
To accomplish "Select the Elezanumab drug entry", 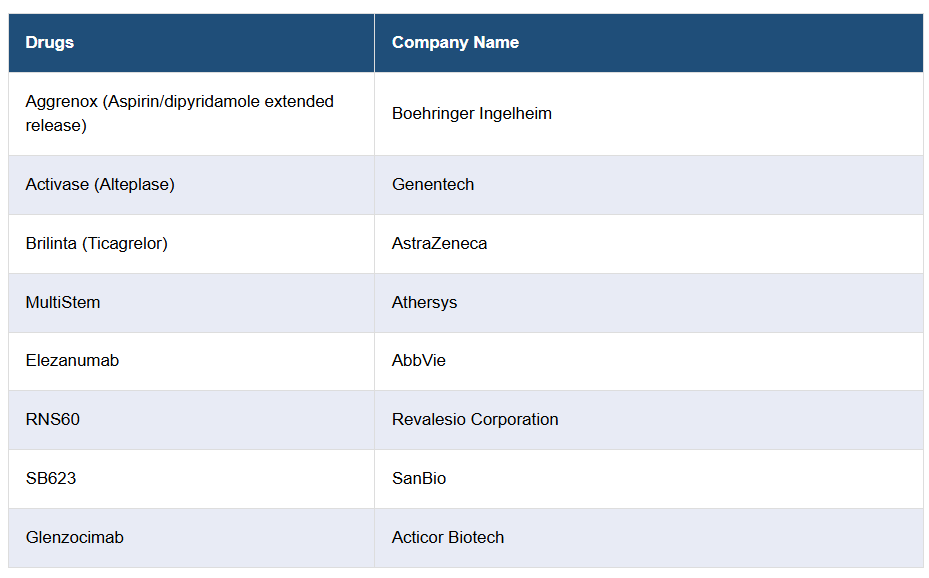I will click(72, 360).
